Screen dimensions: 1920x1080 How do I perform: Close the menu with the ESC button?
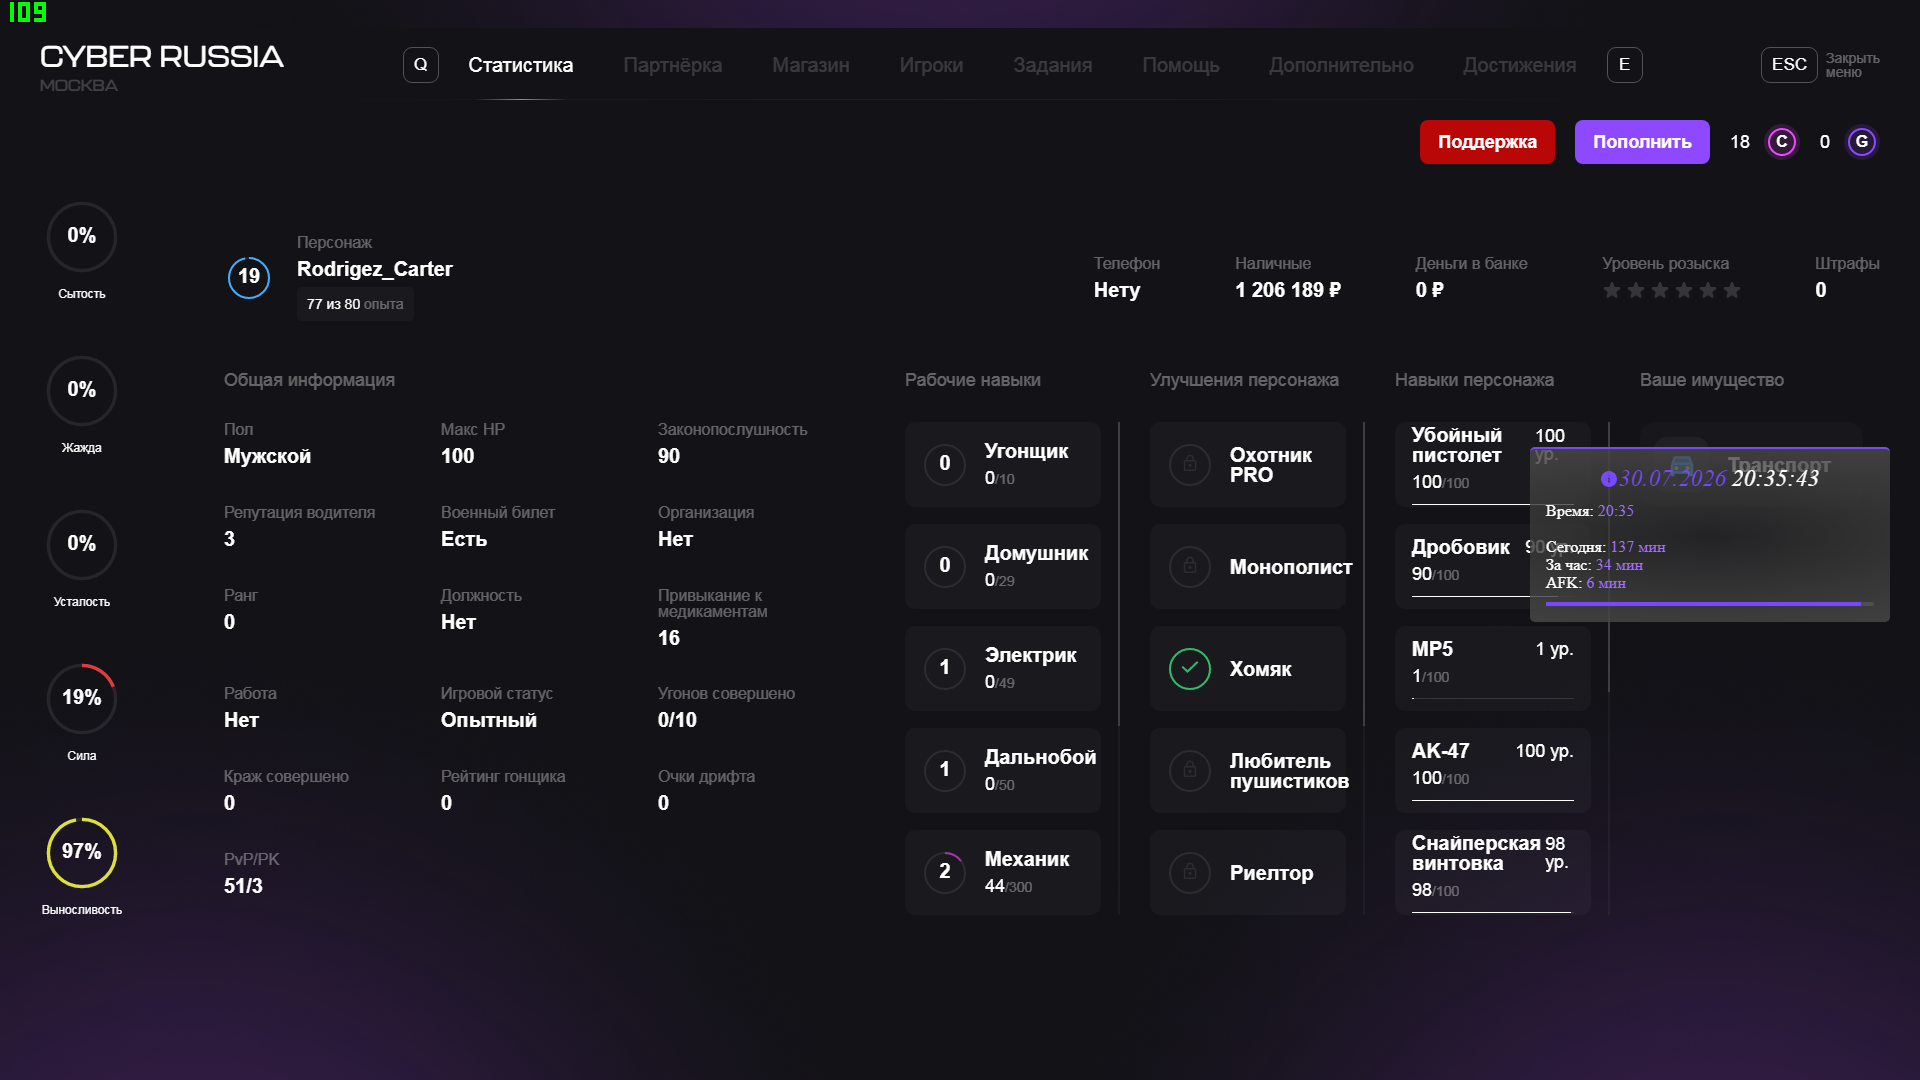pyautogui.click(x=1789, y=65)
